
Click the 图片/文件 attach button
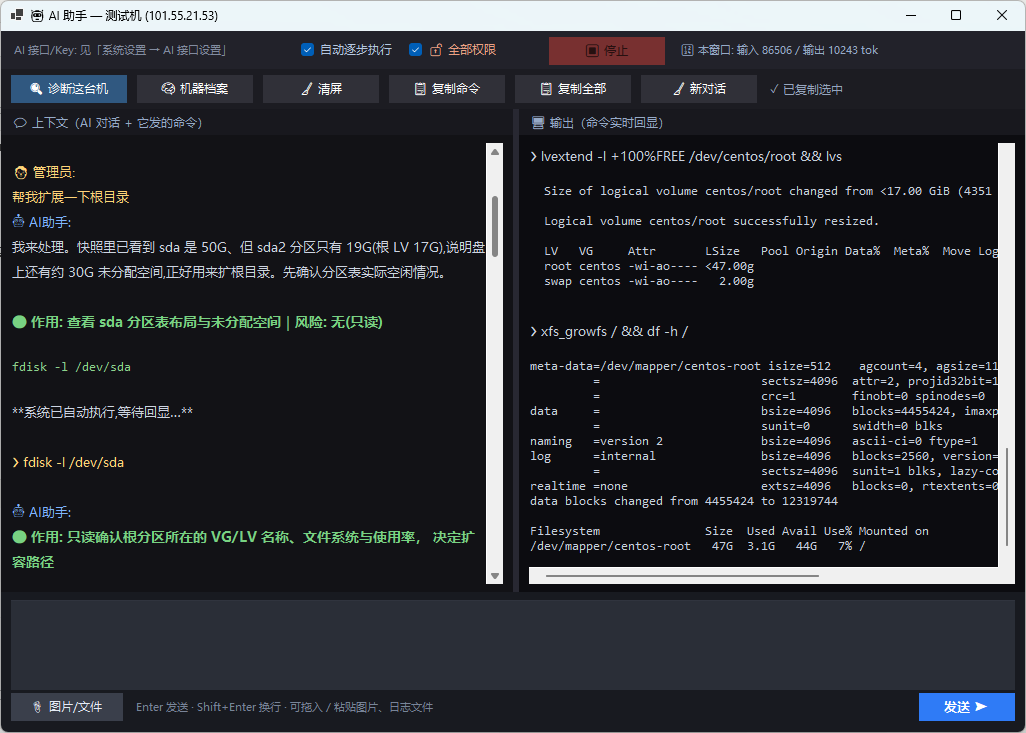pyautogui.click(x=67, y=707)
